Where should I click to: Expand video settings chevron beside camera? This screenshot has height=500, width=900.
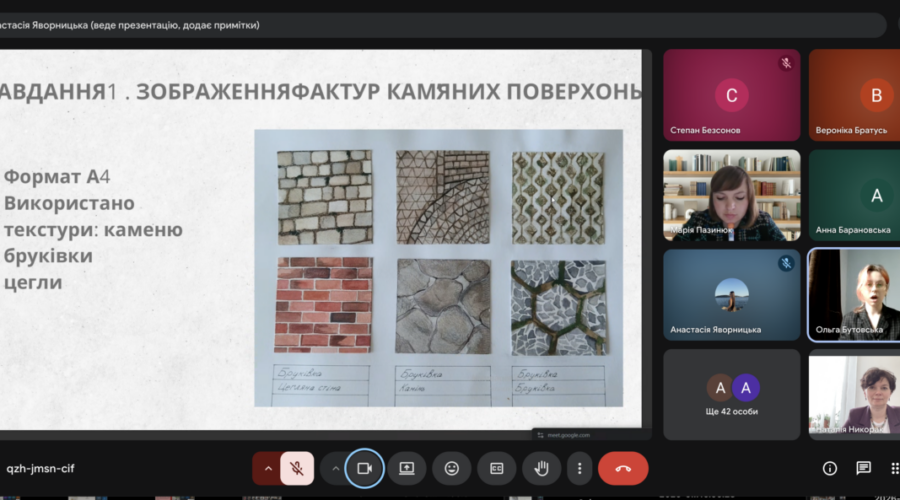[x=335, y=468]
